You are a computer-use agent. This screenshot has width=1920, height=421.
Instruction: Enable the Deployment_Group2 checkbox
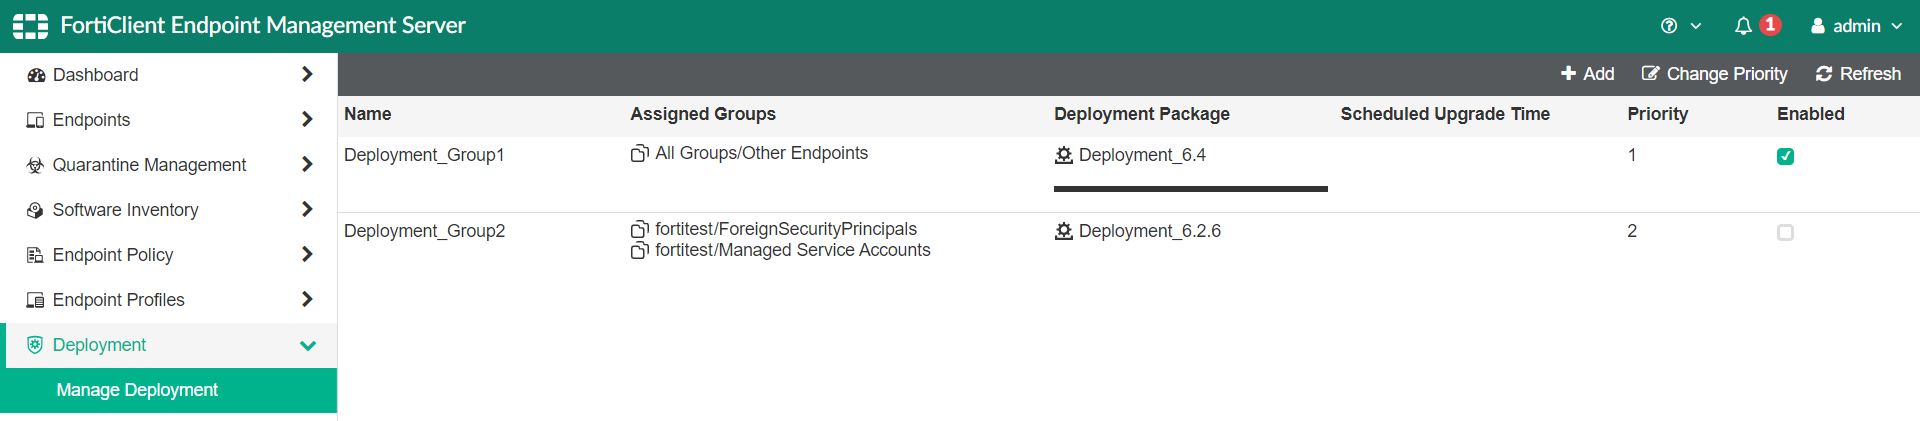[x=1785, y=232]
